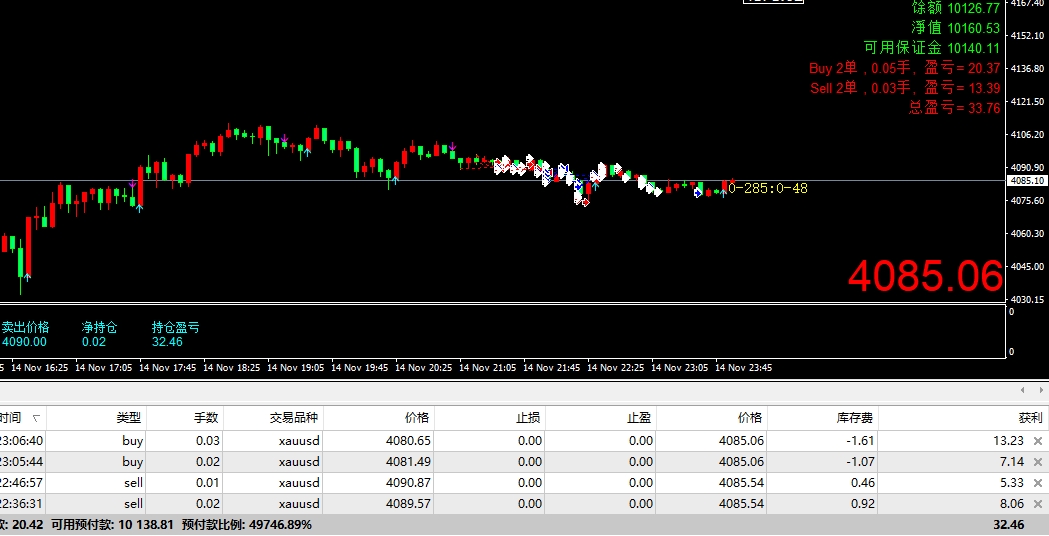Click the total profit 32.46 in summary row

[x=1008, y=525]
